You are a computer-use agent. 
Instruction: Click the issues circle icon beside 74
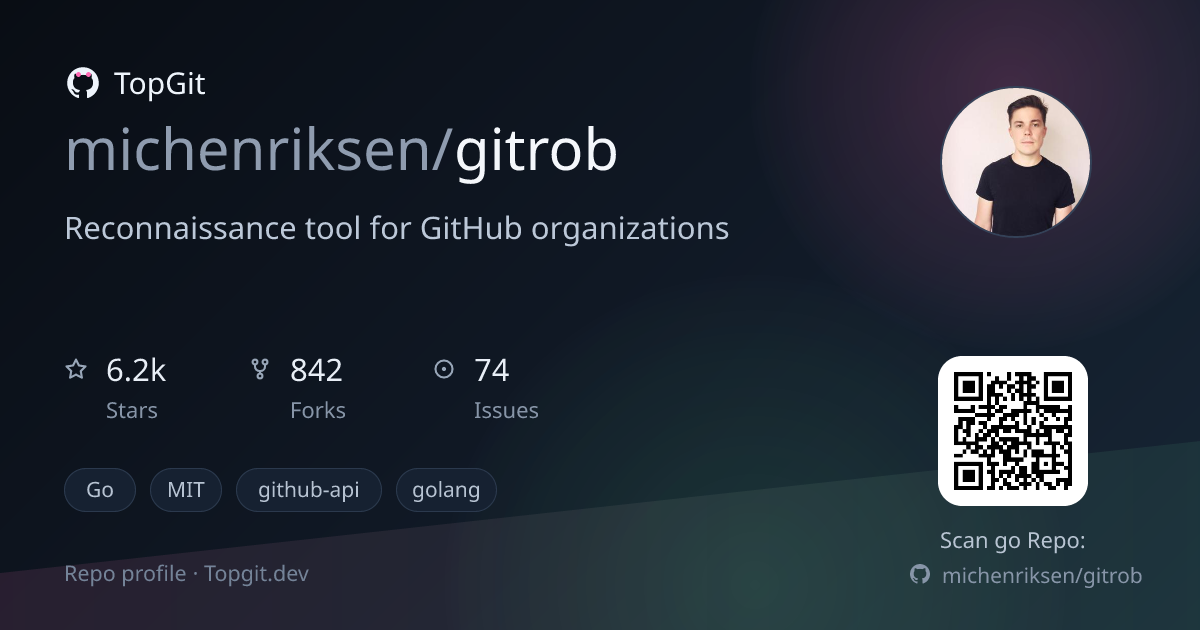pyautogui.click(x=444, y=370)
